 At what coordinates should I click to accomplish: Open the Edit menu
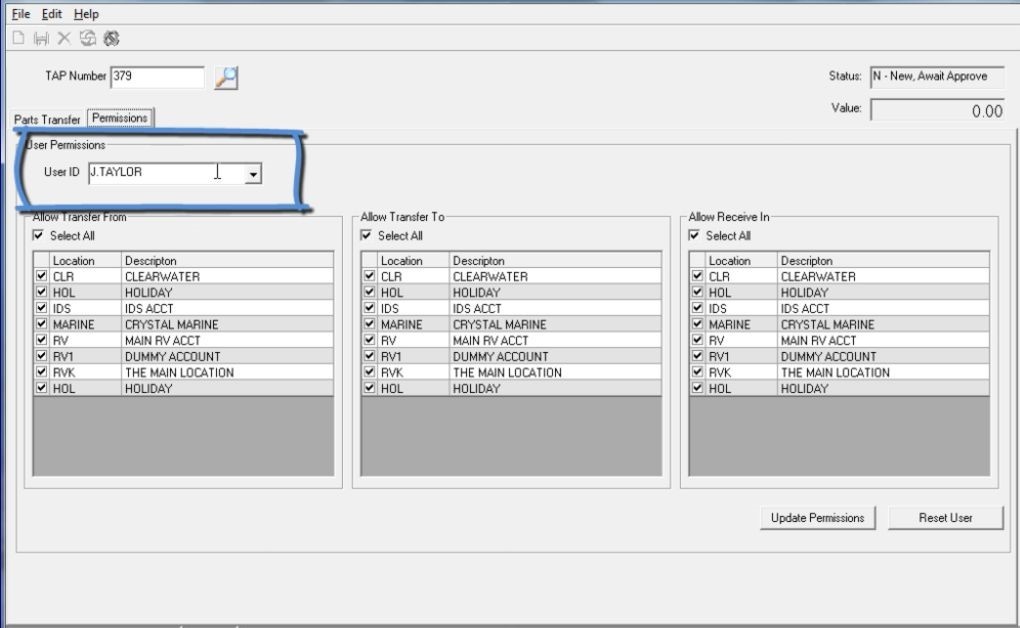[x=51, y=14]
